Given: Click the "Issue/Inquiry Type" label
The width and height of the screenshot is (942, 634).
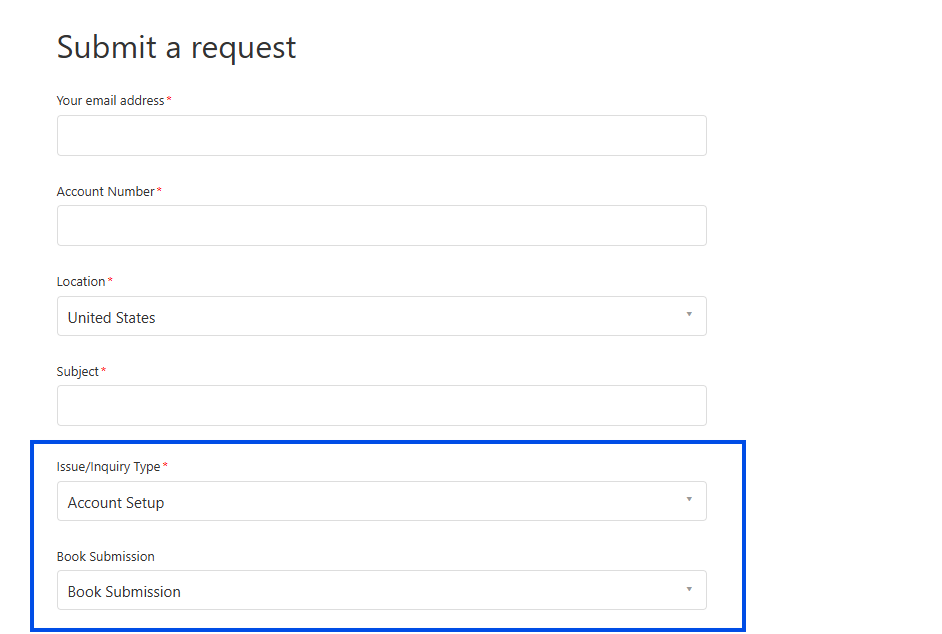Looking at the screenshot, I should [x=108, y=467].
